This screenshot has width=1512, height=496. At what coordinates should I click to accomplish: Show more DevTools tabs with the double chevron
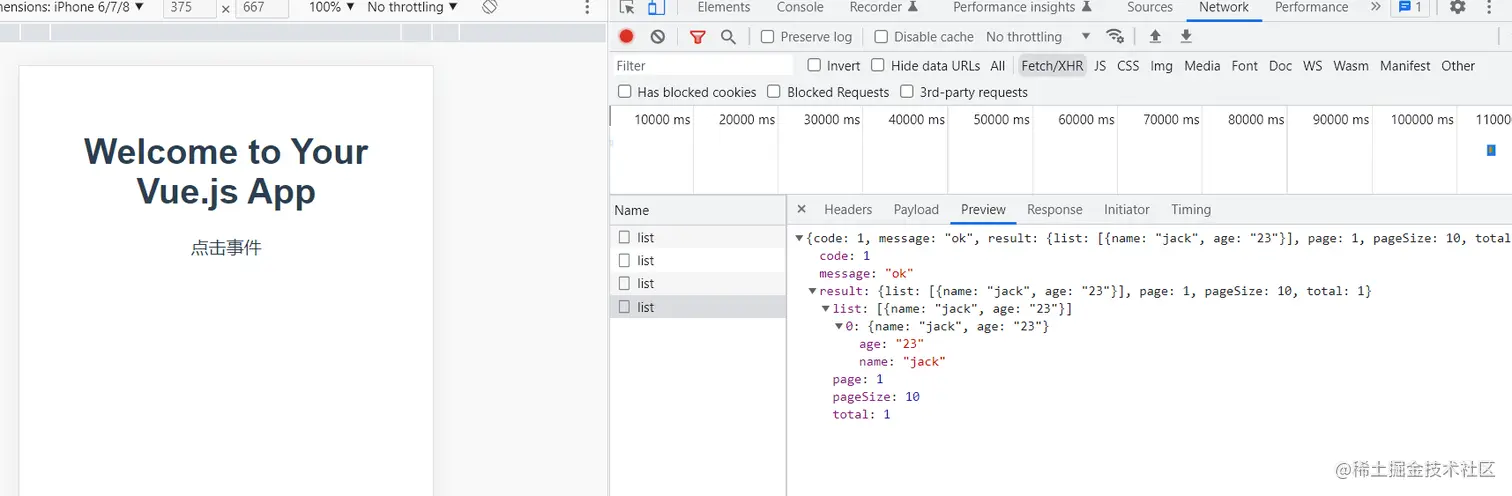point(1376,7)
